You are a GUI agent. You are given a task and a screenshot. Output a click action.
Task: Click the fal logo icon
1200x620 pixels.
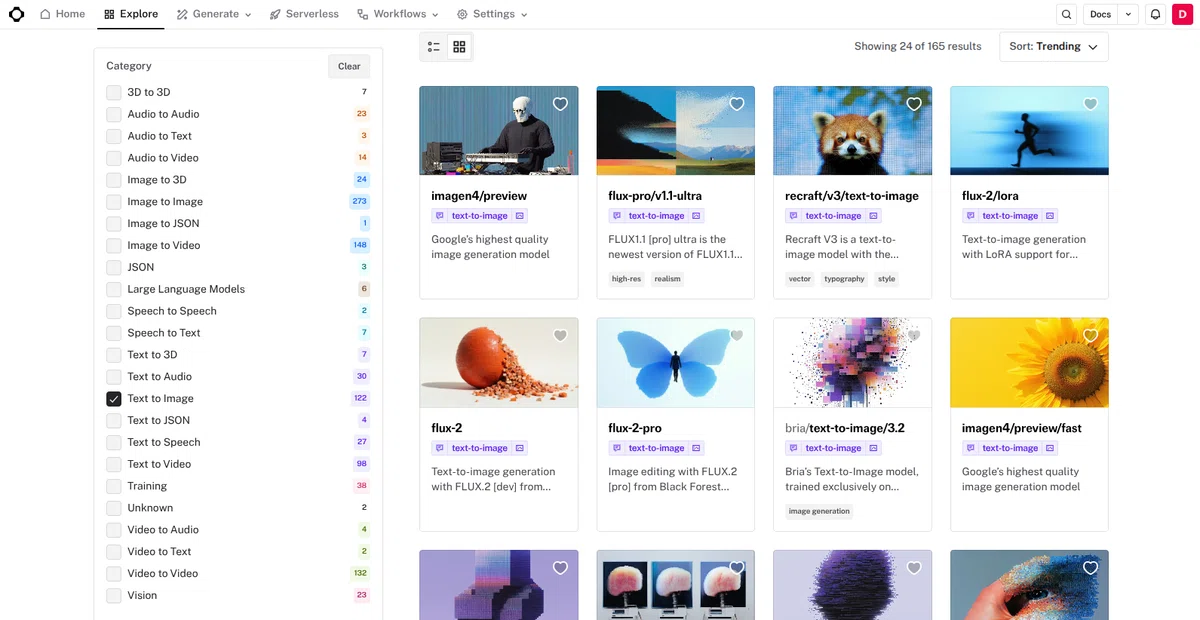[16, 14]
